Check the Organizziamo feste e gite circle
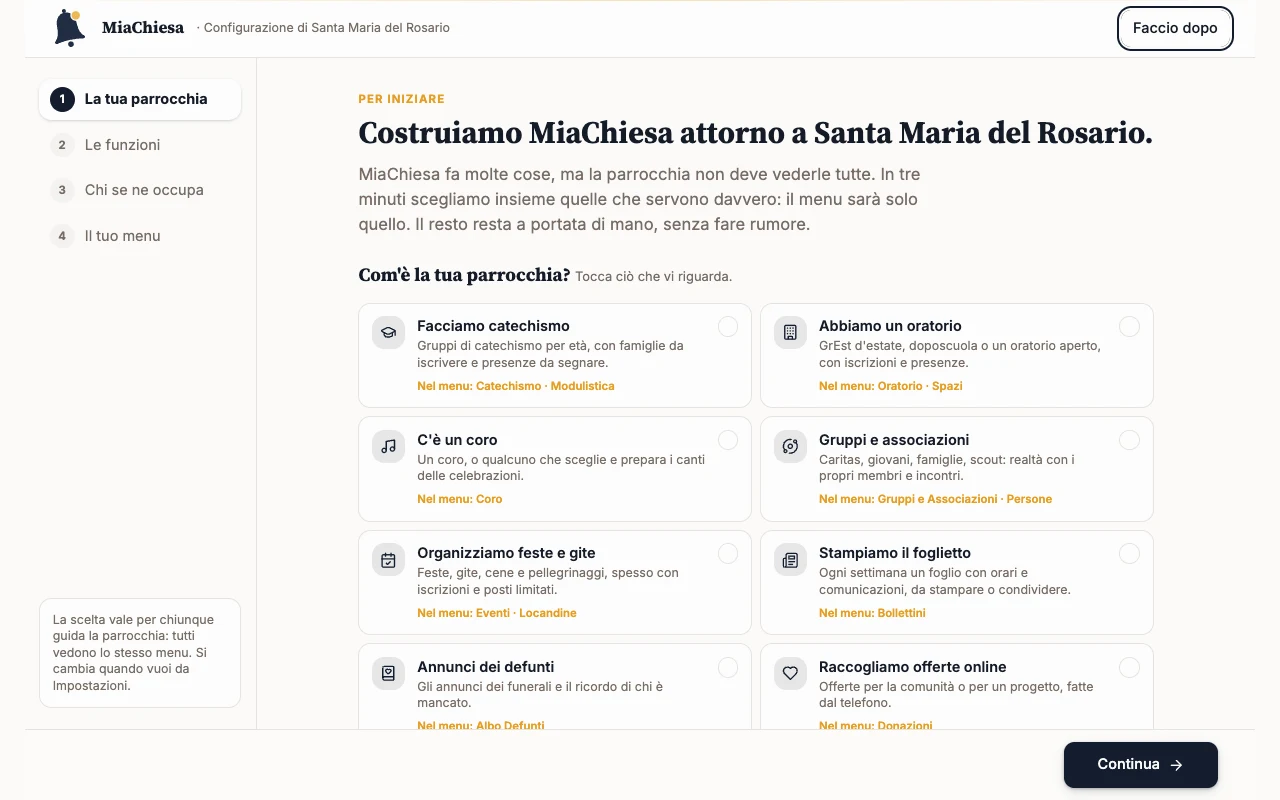 (728, 554)
